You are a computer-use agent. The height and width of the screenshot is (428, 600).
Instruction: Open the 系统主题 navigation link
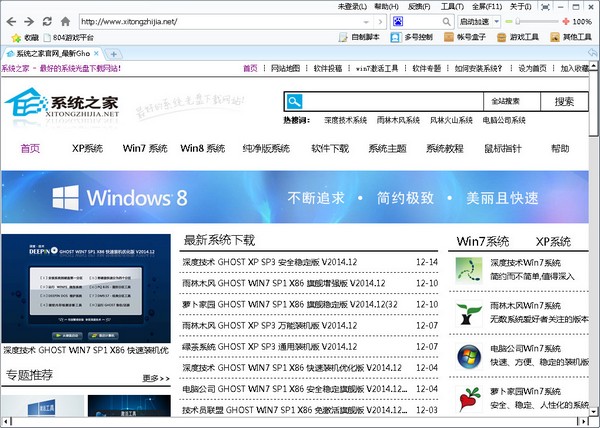coord(387,148)
